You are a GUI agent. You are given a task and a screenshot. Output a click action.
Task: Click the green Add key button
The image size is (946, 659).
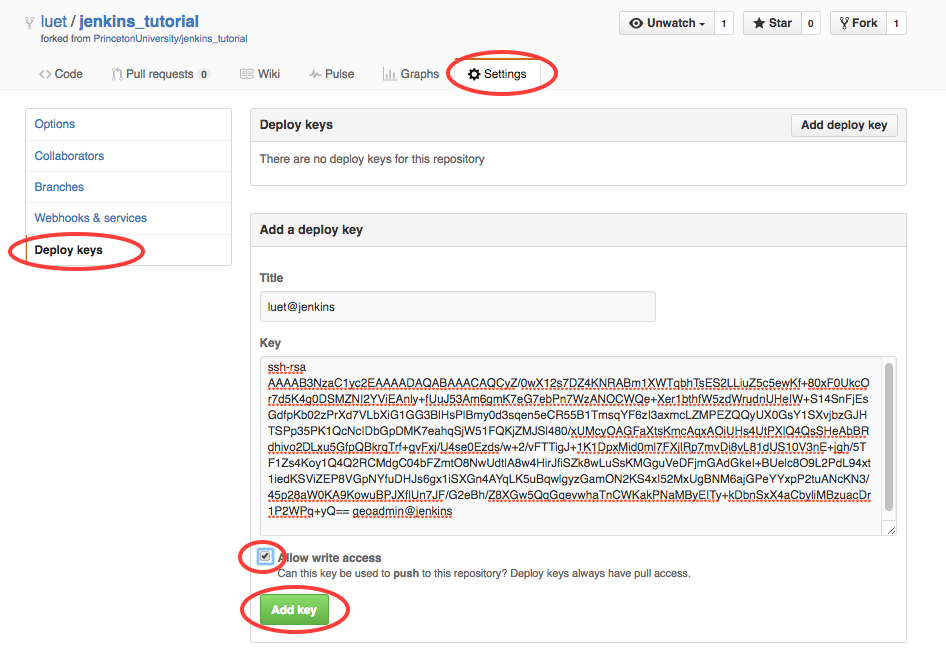[294, 610]
